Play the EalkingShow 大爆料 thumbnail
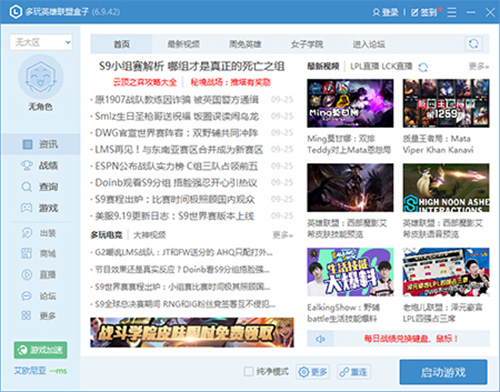The height and width of the screenshot is (392, 500). pos(350,272)
